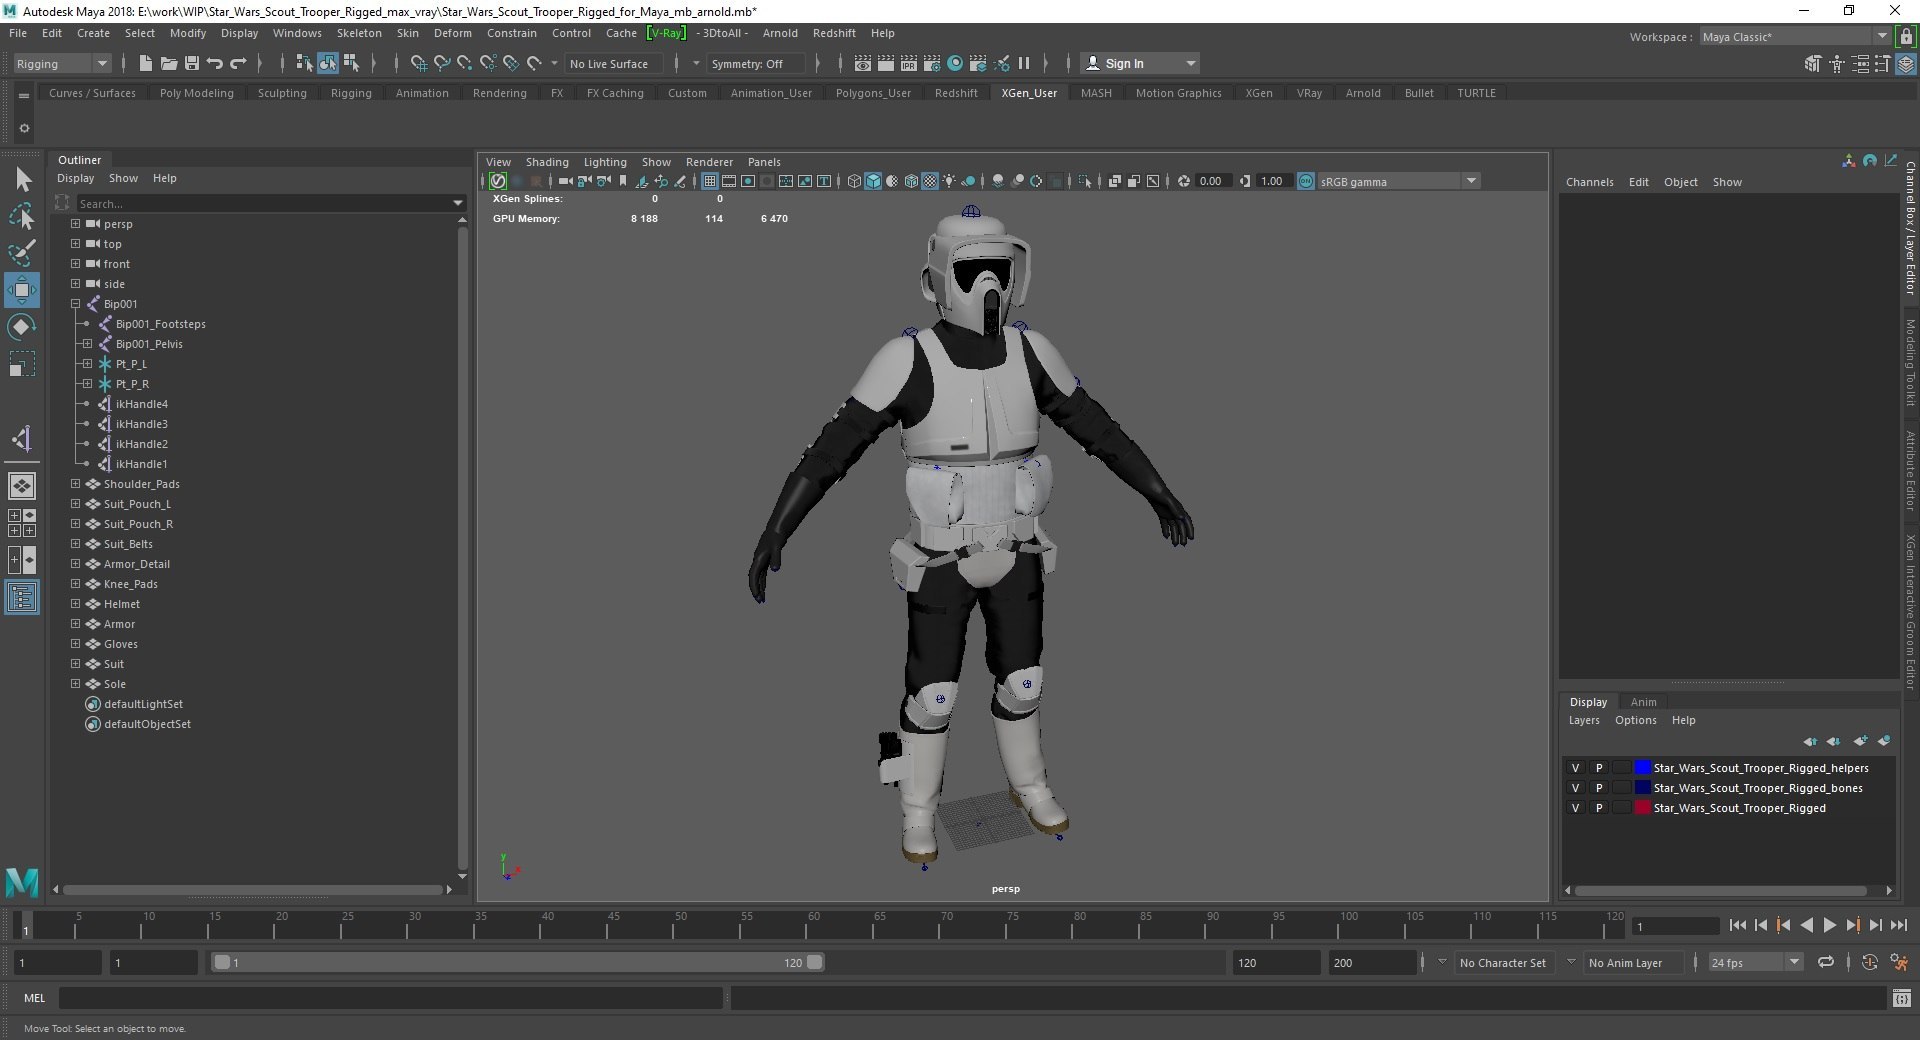The width and height of the screenshot is (1920, 1040).
Task: Play the animation forward
Action: [x=1829, y=926]
